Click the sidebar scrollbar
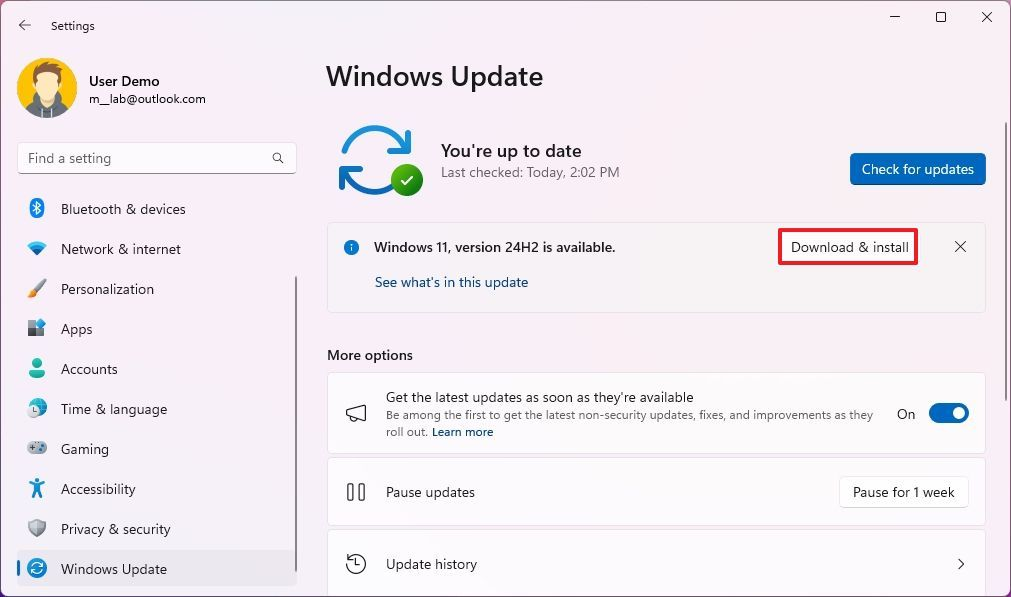Screen dimensions: 1011x597 pos(296,424)
